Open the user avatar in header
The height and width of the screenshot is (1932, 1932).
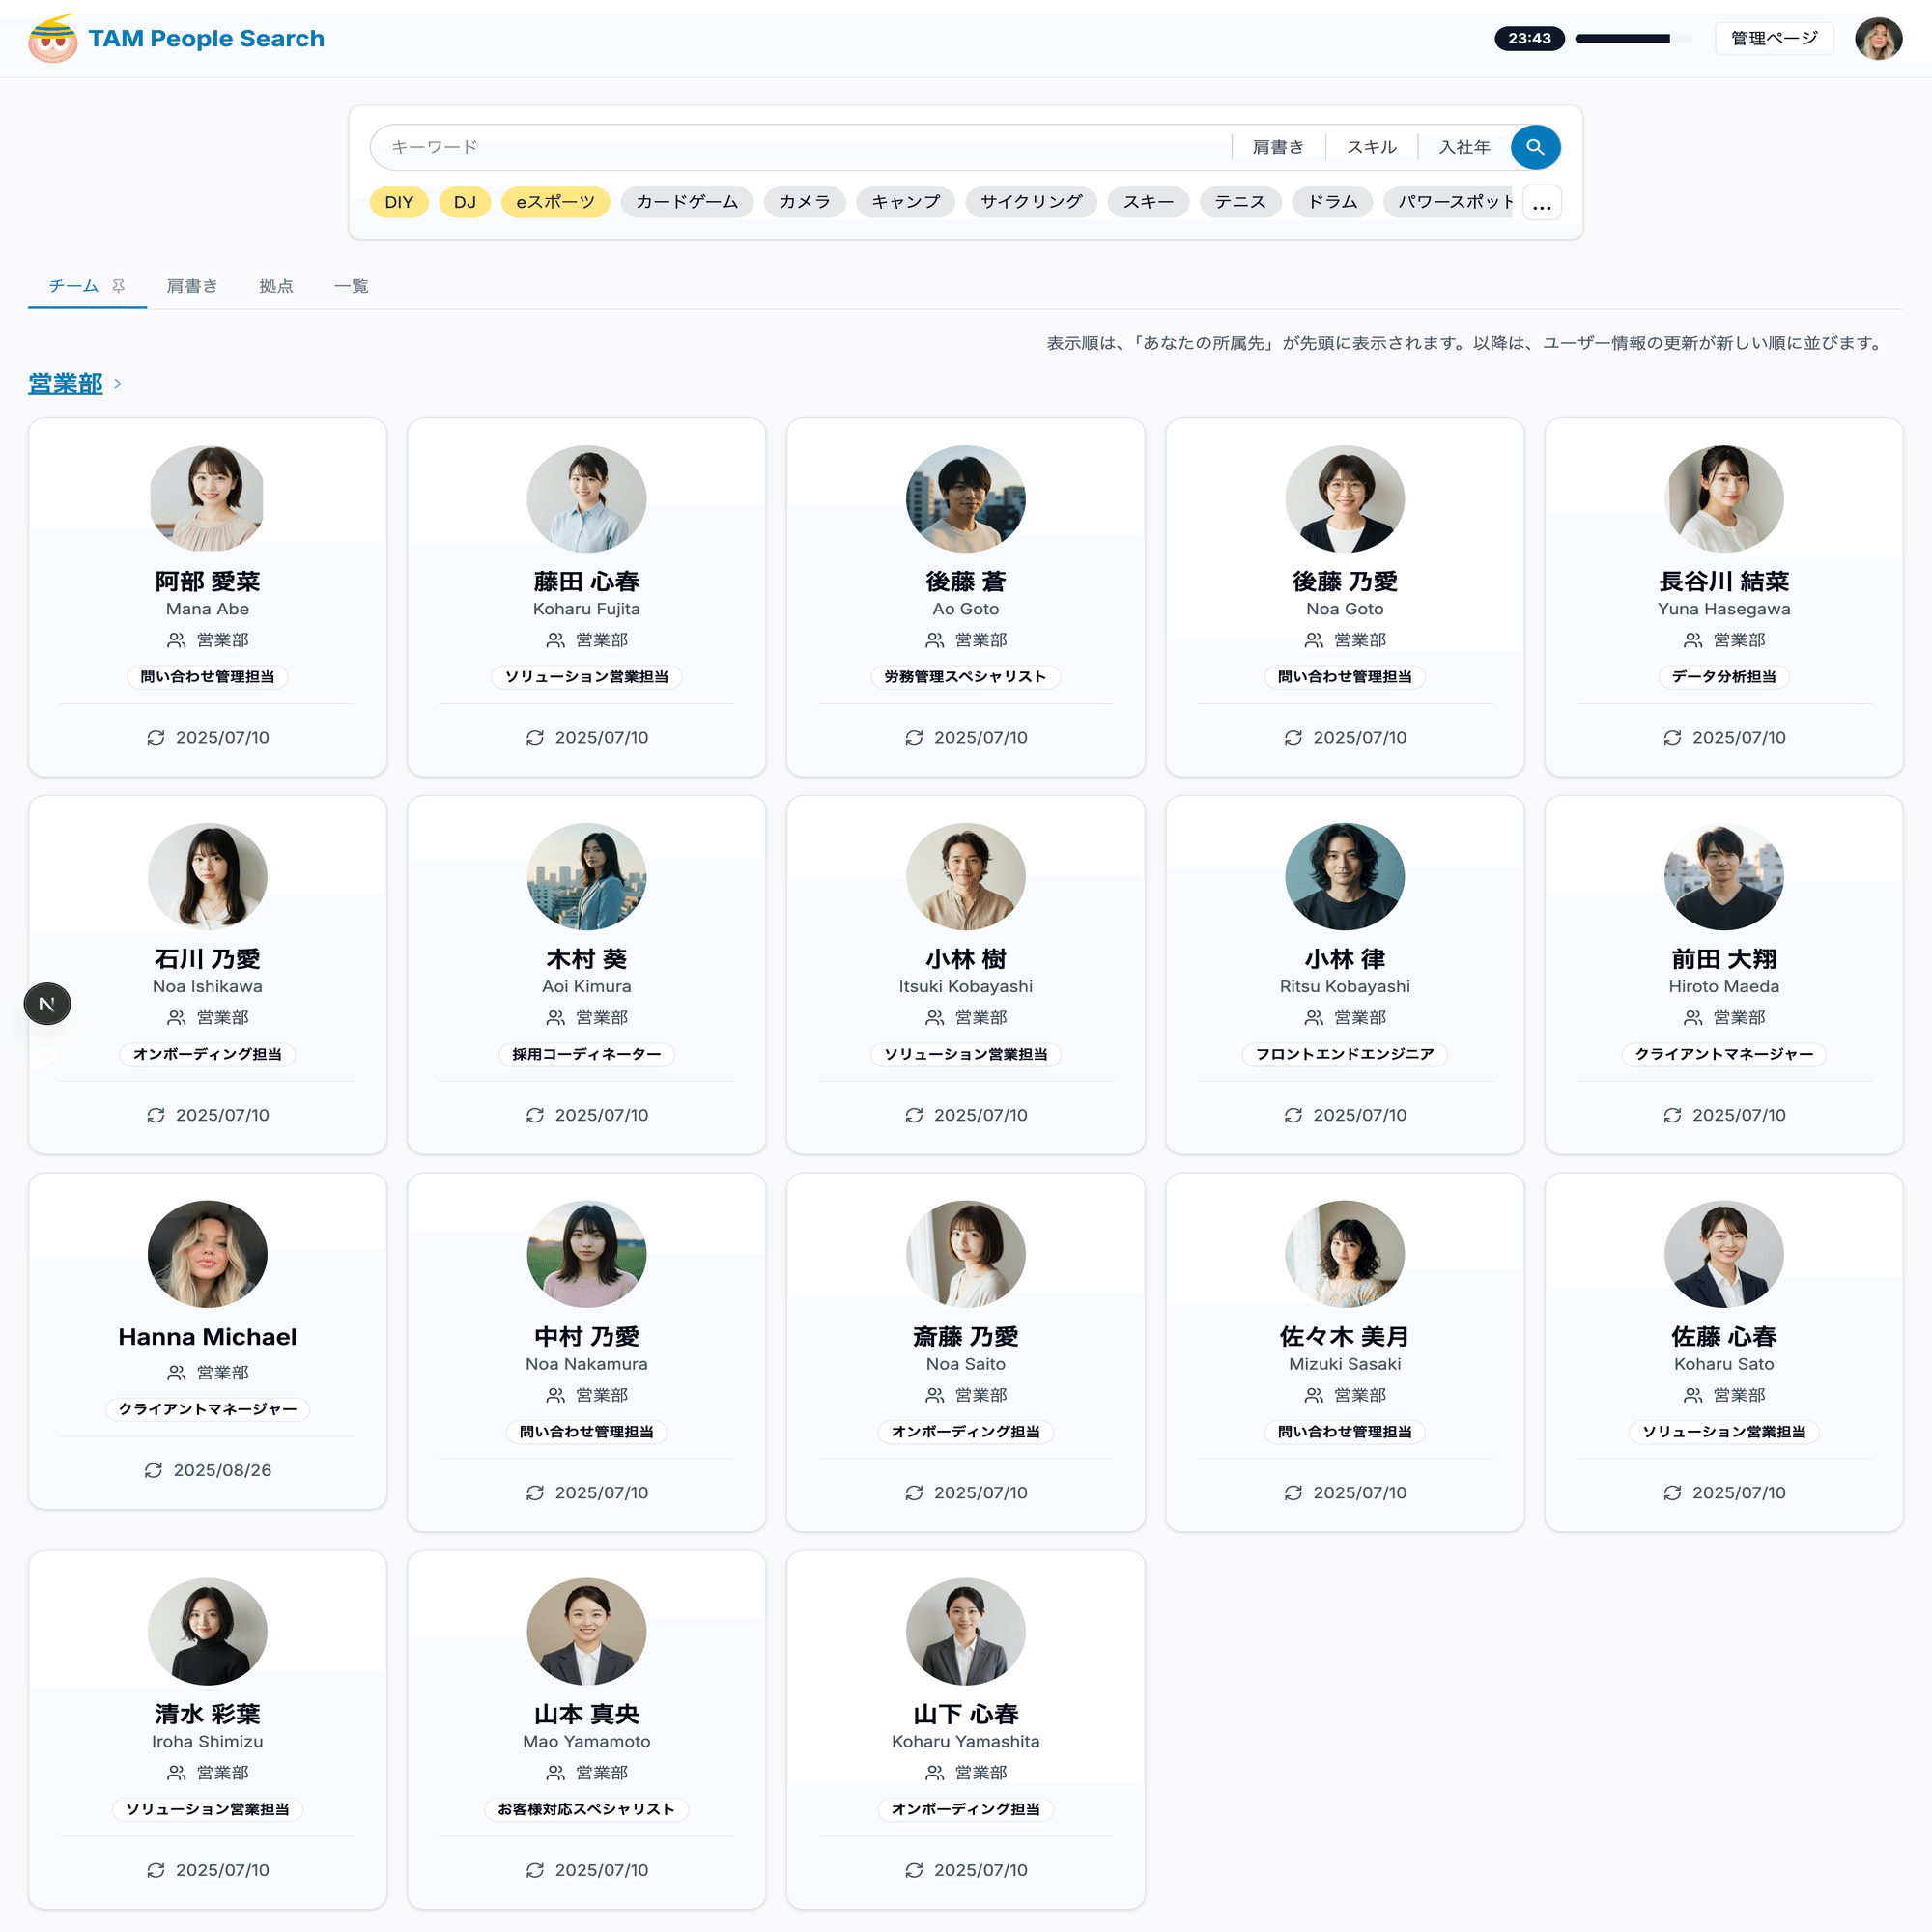tap(1877, 39)
